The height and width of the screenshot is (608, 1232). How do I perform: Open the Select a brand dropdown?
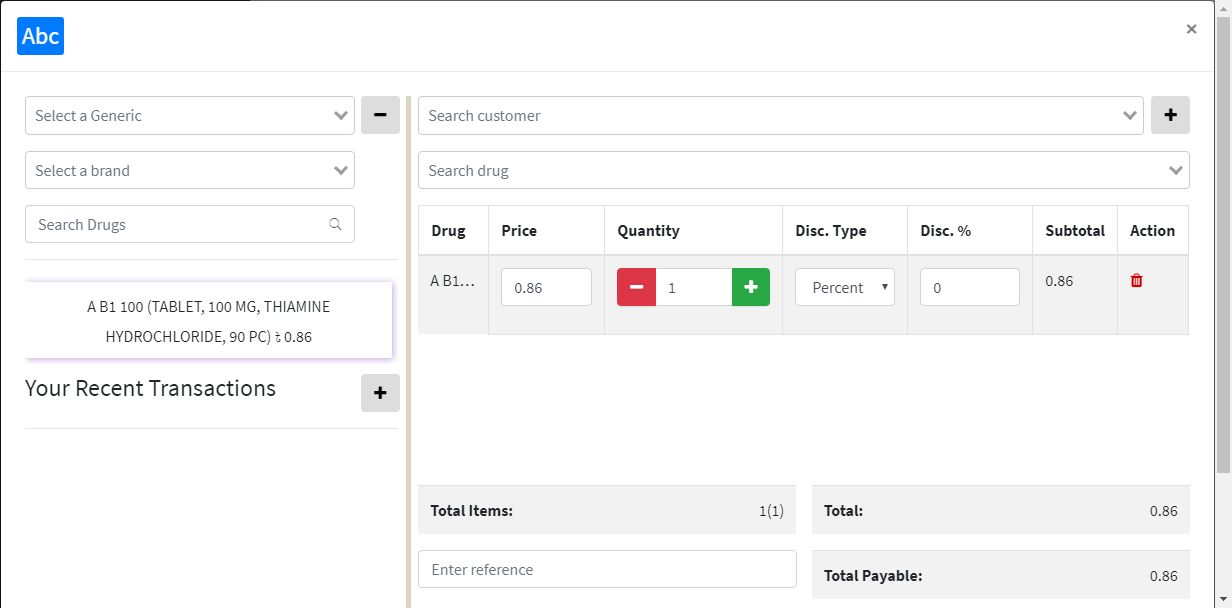click(x=190, y=170)
